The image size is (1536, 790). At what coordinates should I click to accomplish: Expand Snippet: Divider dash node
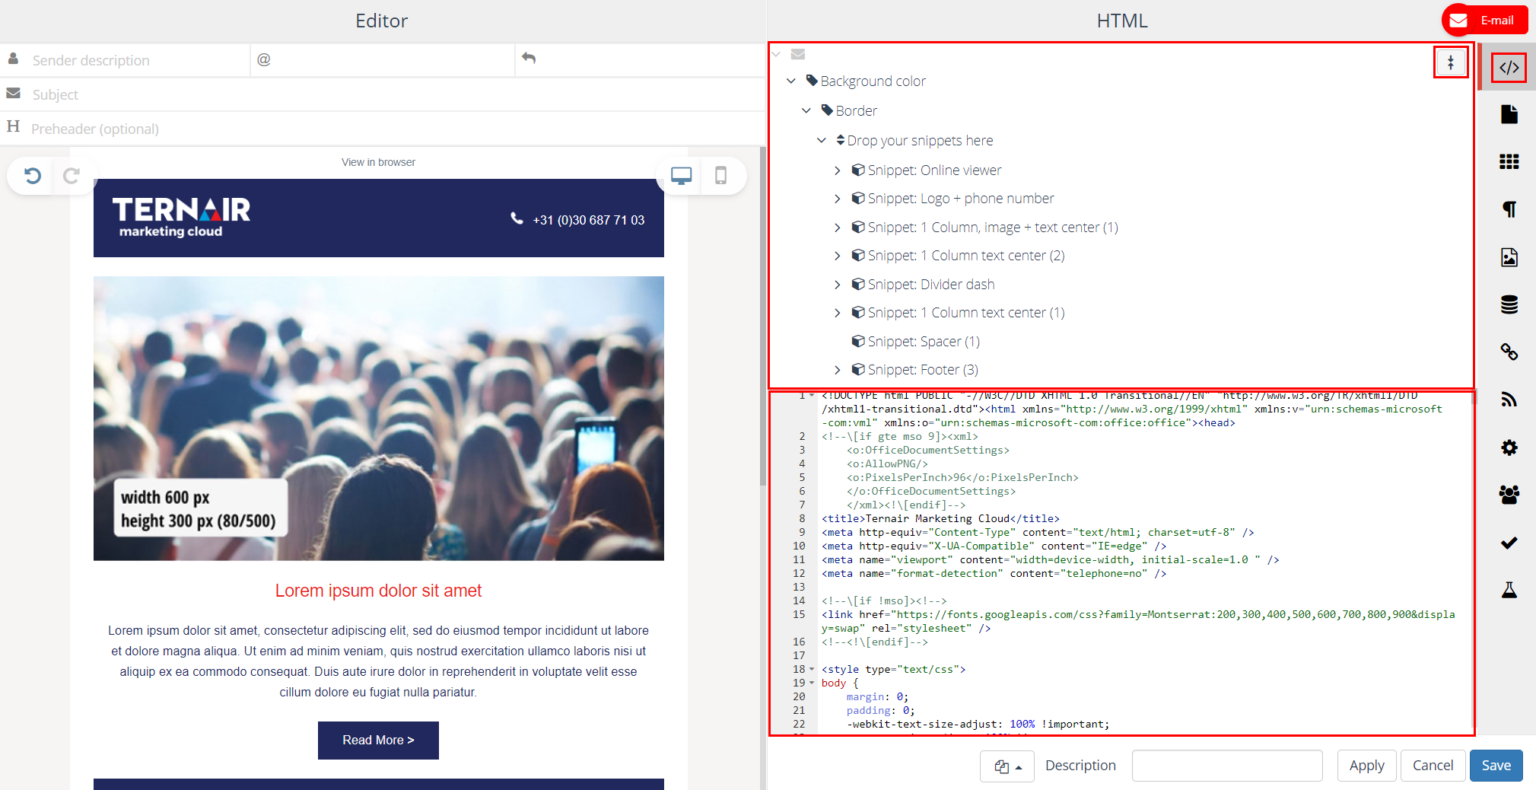pos(837,285)
